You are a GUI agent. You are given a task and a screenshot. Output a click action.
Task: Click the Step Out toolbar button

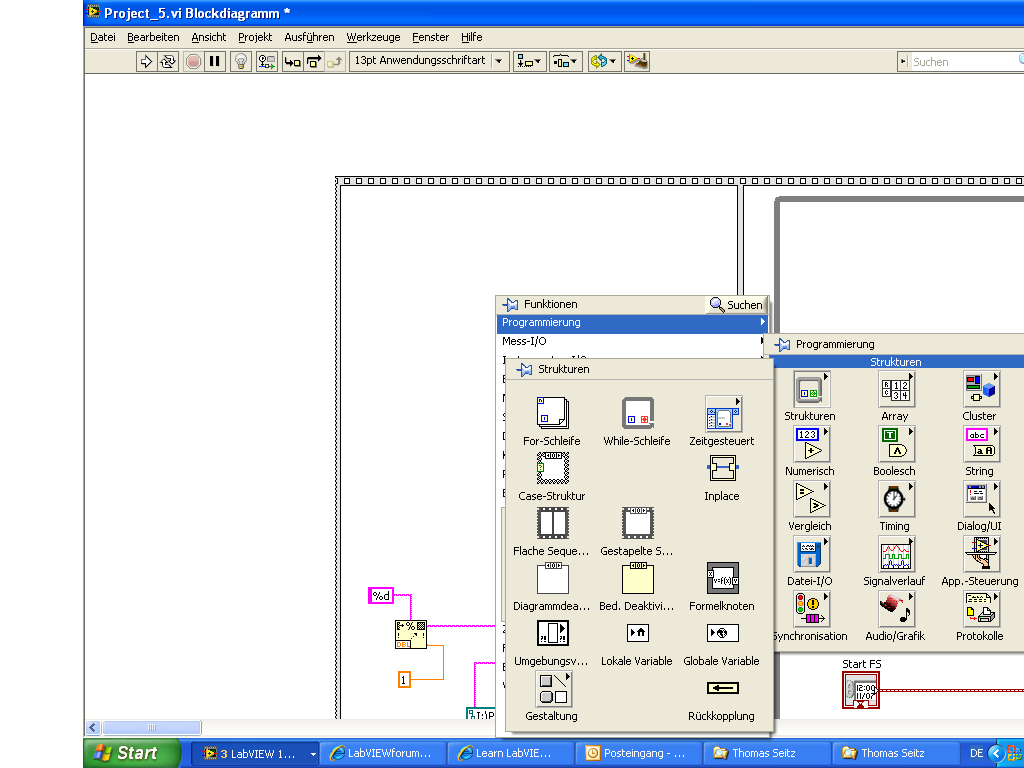334,61
